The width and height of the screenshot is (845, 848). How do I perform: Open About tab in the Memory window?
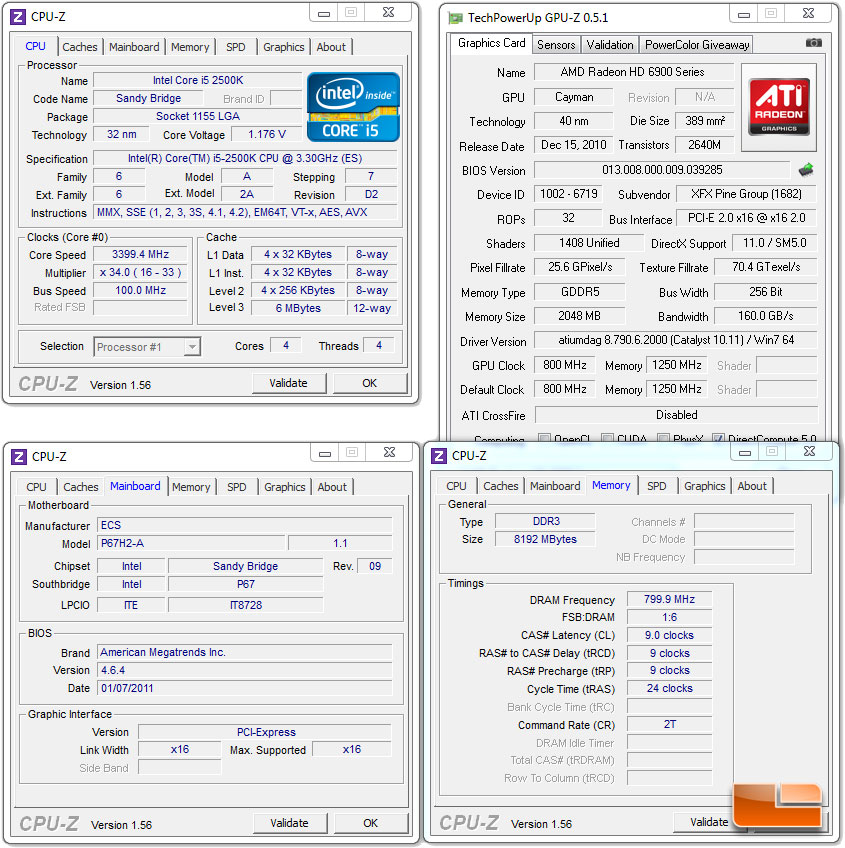click(752, 486)
